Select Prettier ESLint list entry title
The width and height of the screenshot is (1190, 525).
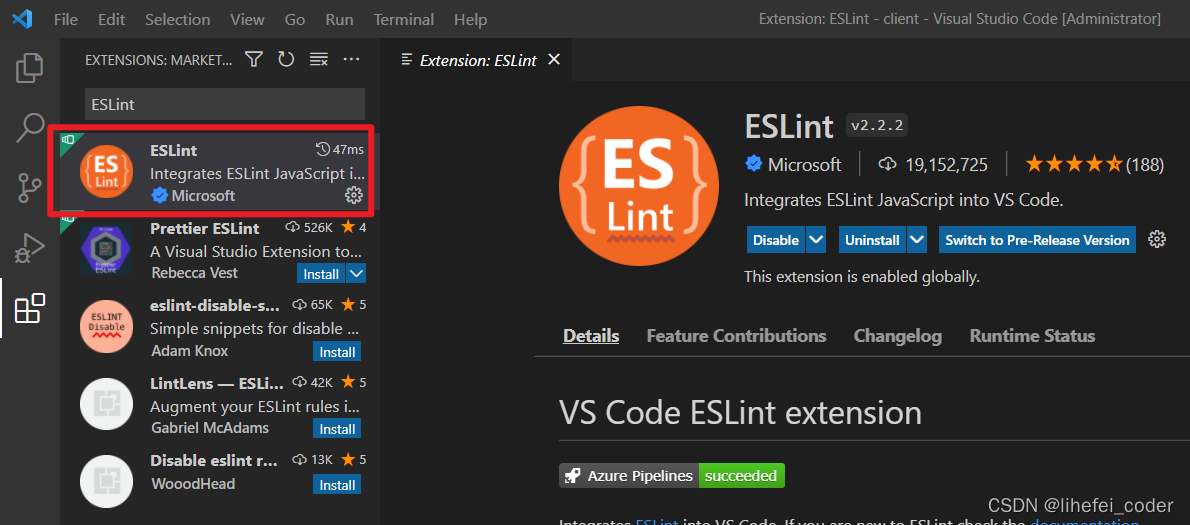[x=205, y=228]
